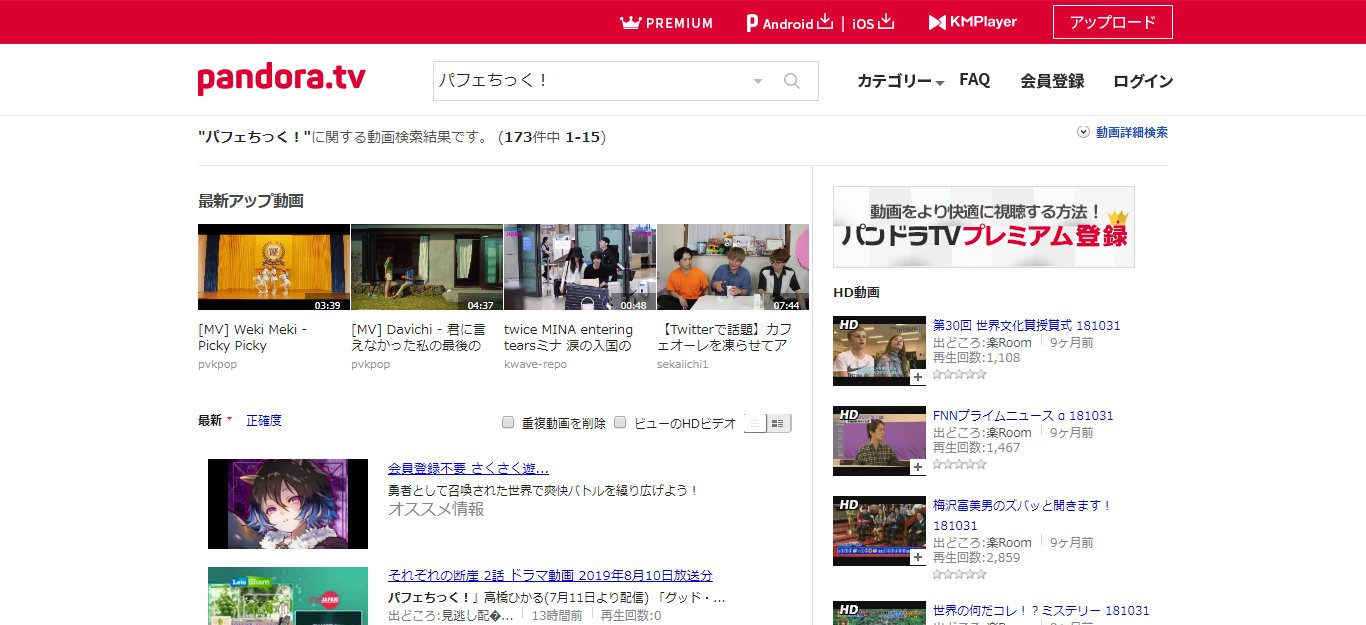The width and height of the screenshot is (1366, 625).
Task: Open the FAQ page
Action: coord(975,80)
